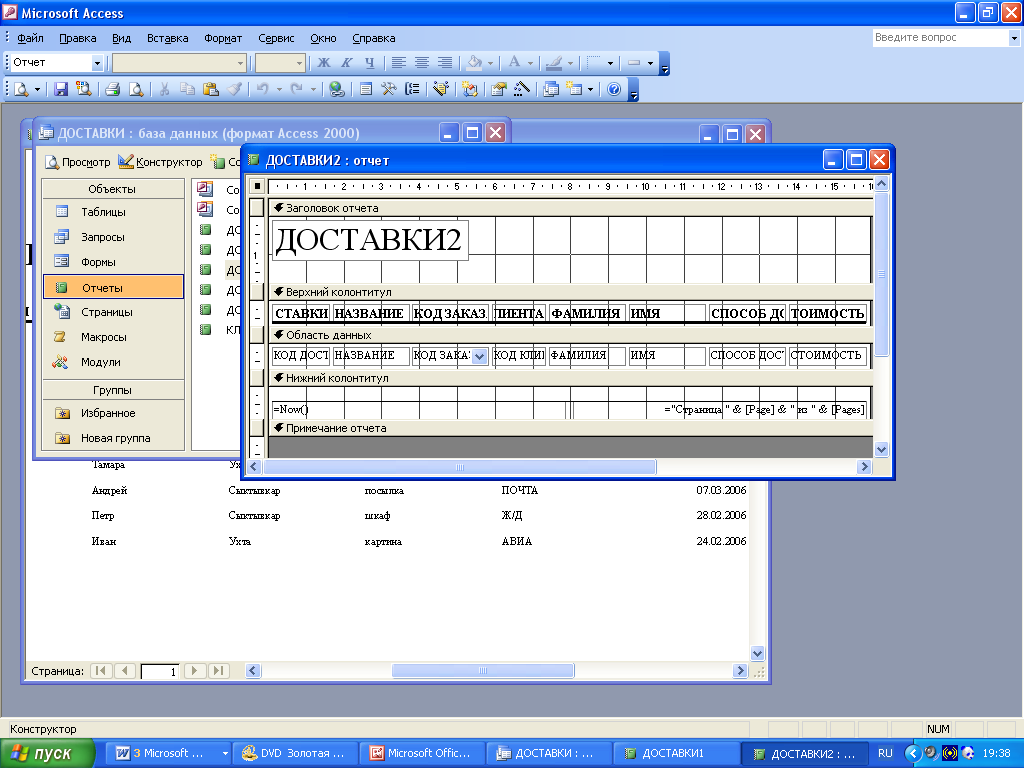
Task: Expand the Fill Color dropdown arrow
Action: [490, 63]
